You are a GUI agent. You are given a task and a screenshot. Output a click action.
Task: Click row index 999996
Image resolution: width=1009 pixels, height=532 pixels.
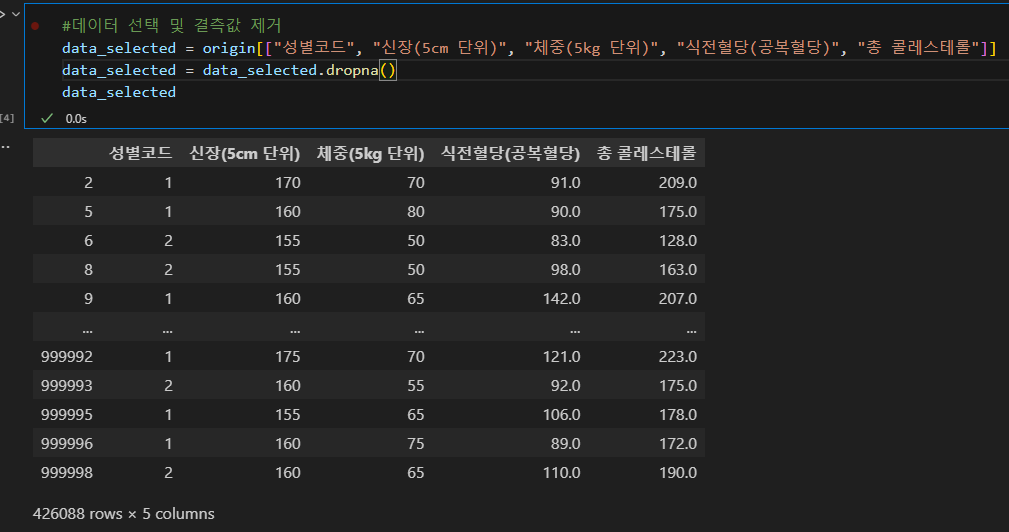(67, 443)
